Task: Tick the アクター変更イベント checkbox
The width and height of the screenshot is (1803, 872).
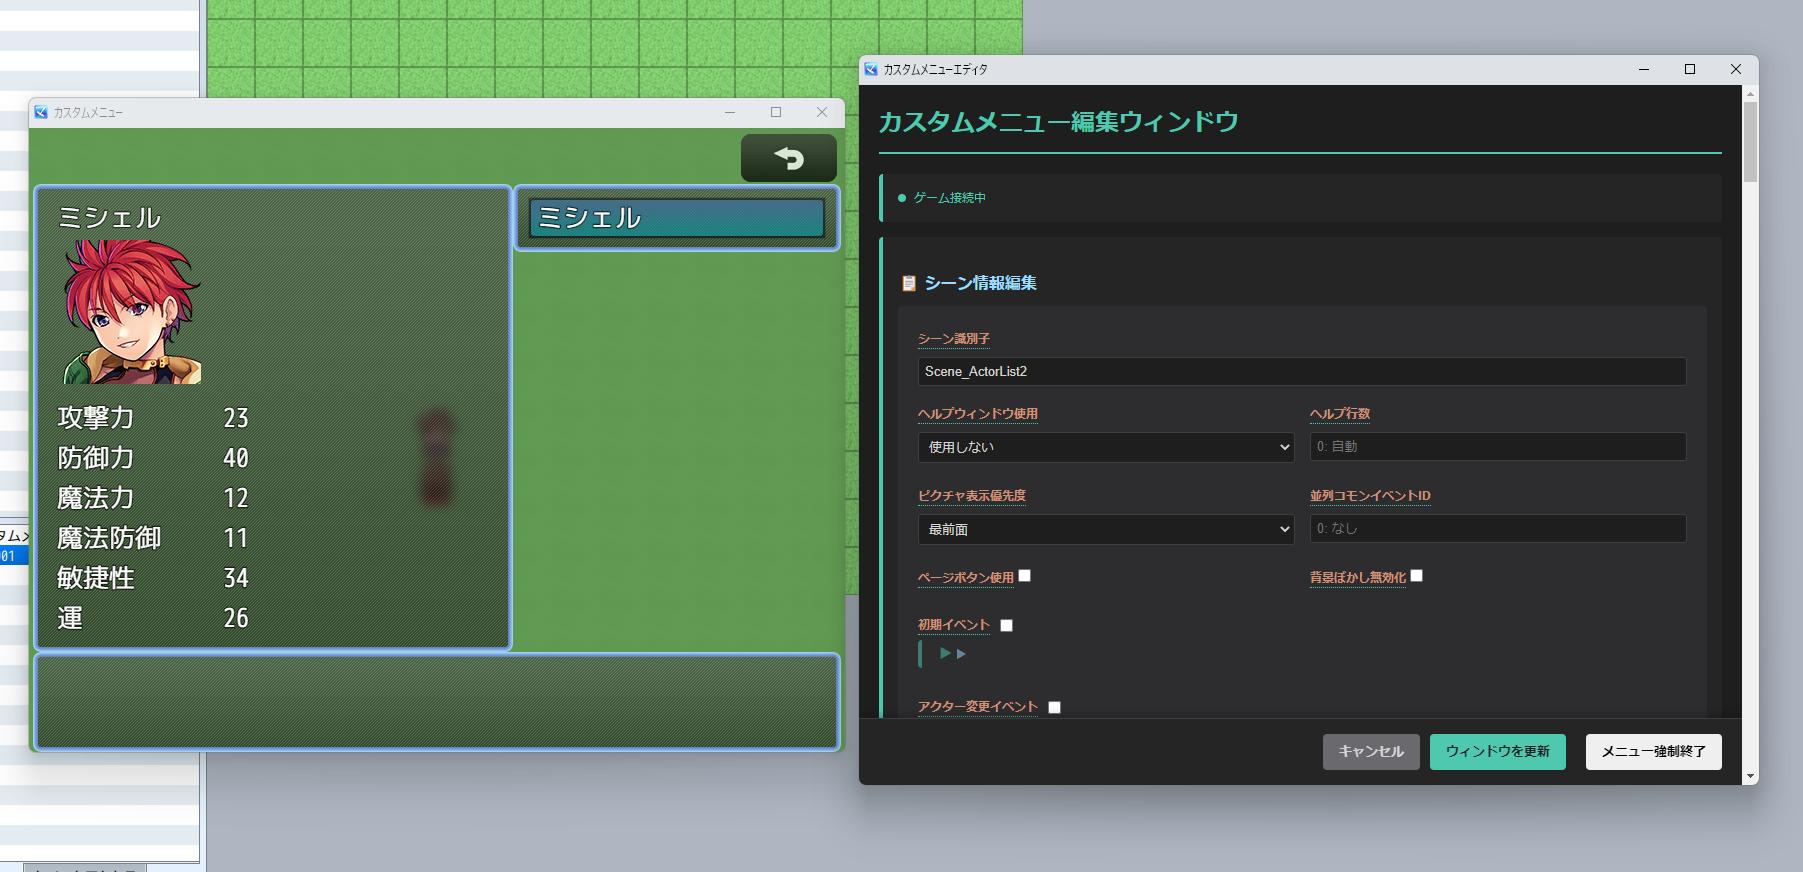Action: (1054, 708)
